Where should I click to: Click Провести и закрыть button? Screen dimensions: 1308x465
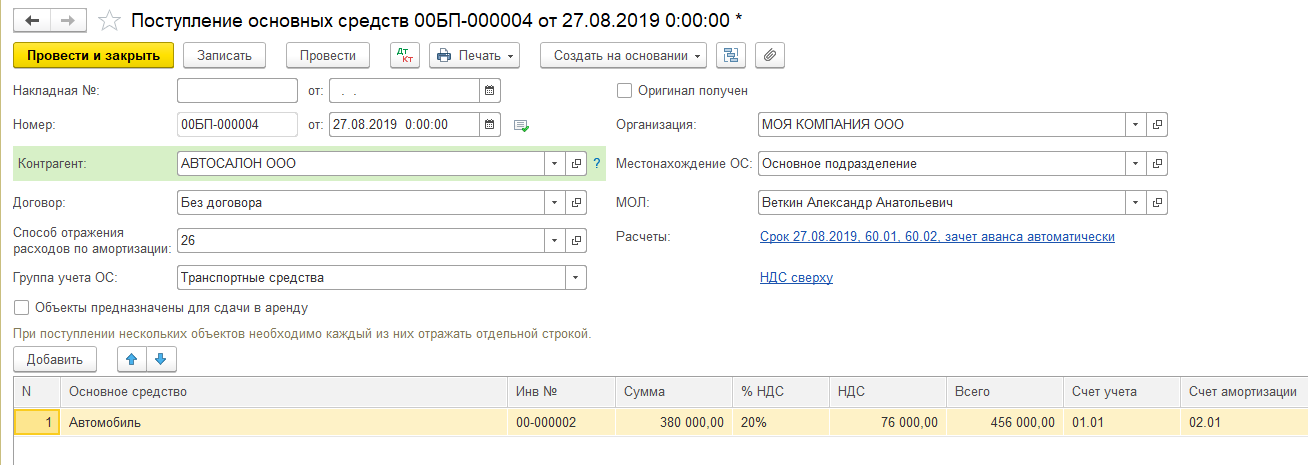pos(94,55)
